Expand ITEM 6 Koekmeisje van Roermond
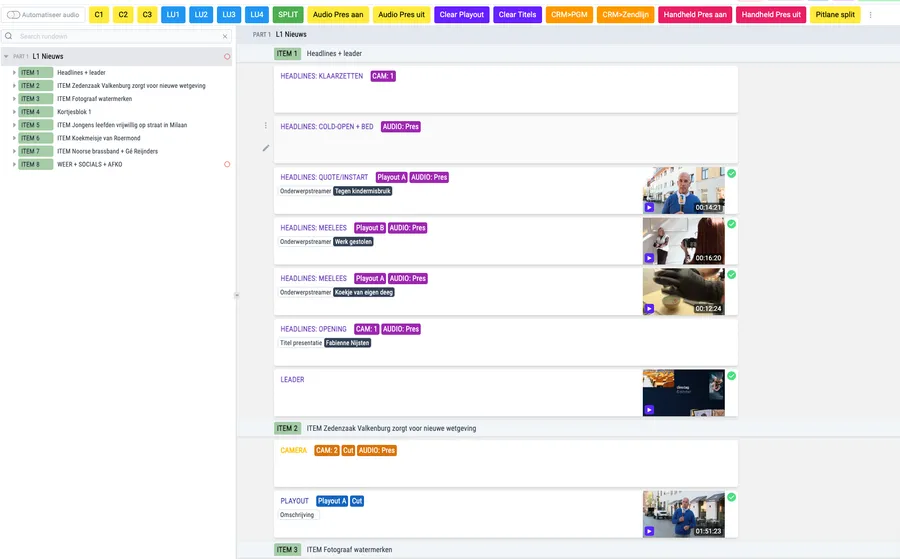Viewport: 900px width, 559px height. (x=14, y=138)
